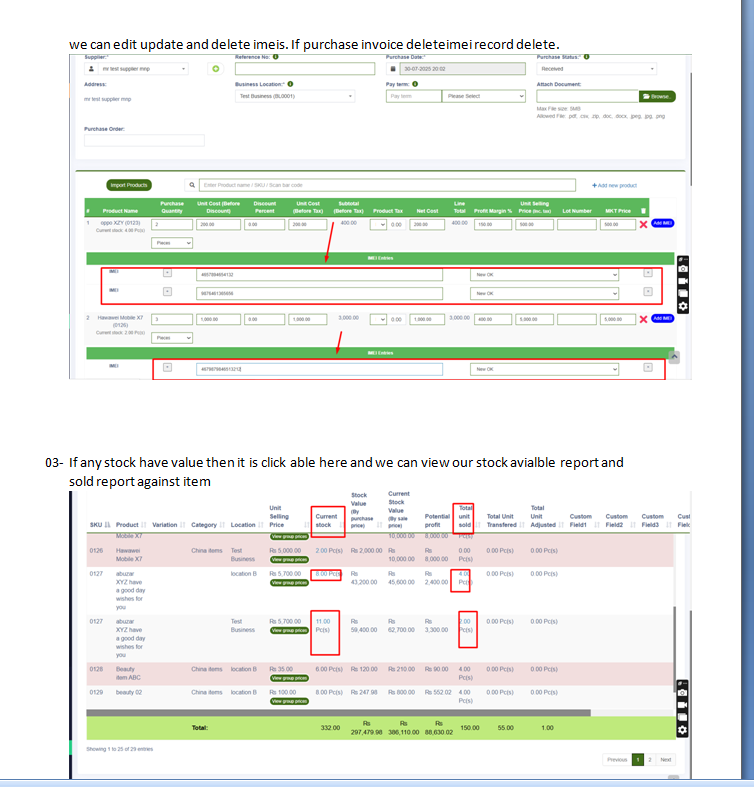
Task: Click the camera icon in the upper floating toolbar
Action: tap(683, 270)
